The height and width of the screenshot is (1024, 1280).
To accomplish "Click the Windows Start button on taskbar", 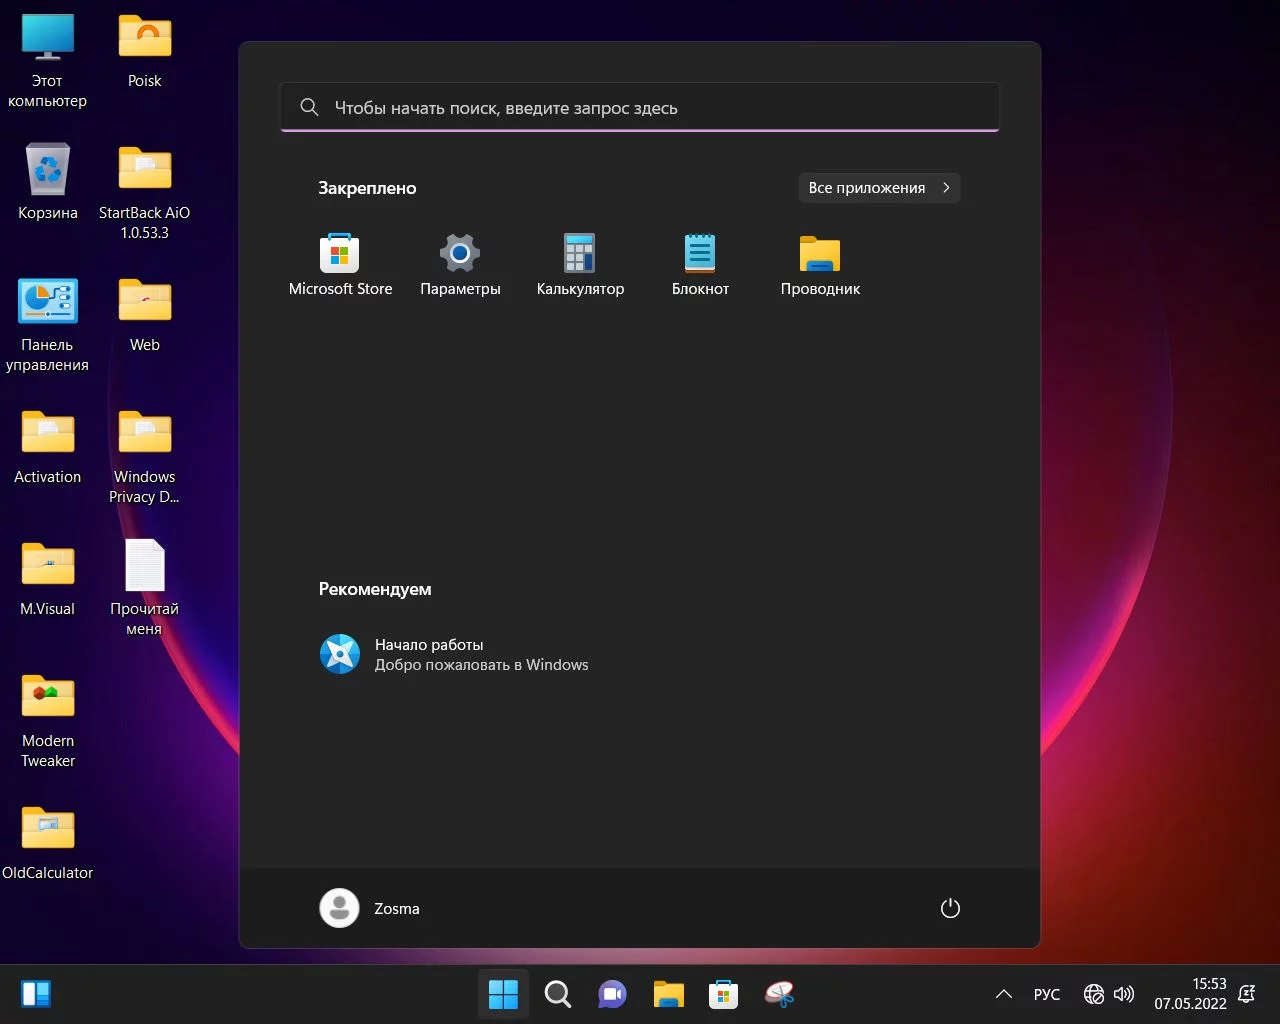I will pos(503,994).
